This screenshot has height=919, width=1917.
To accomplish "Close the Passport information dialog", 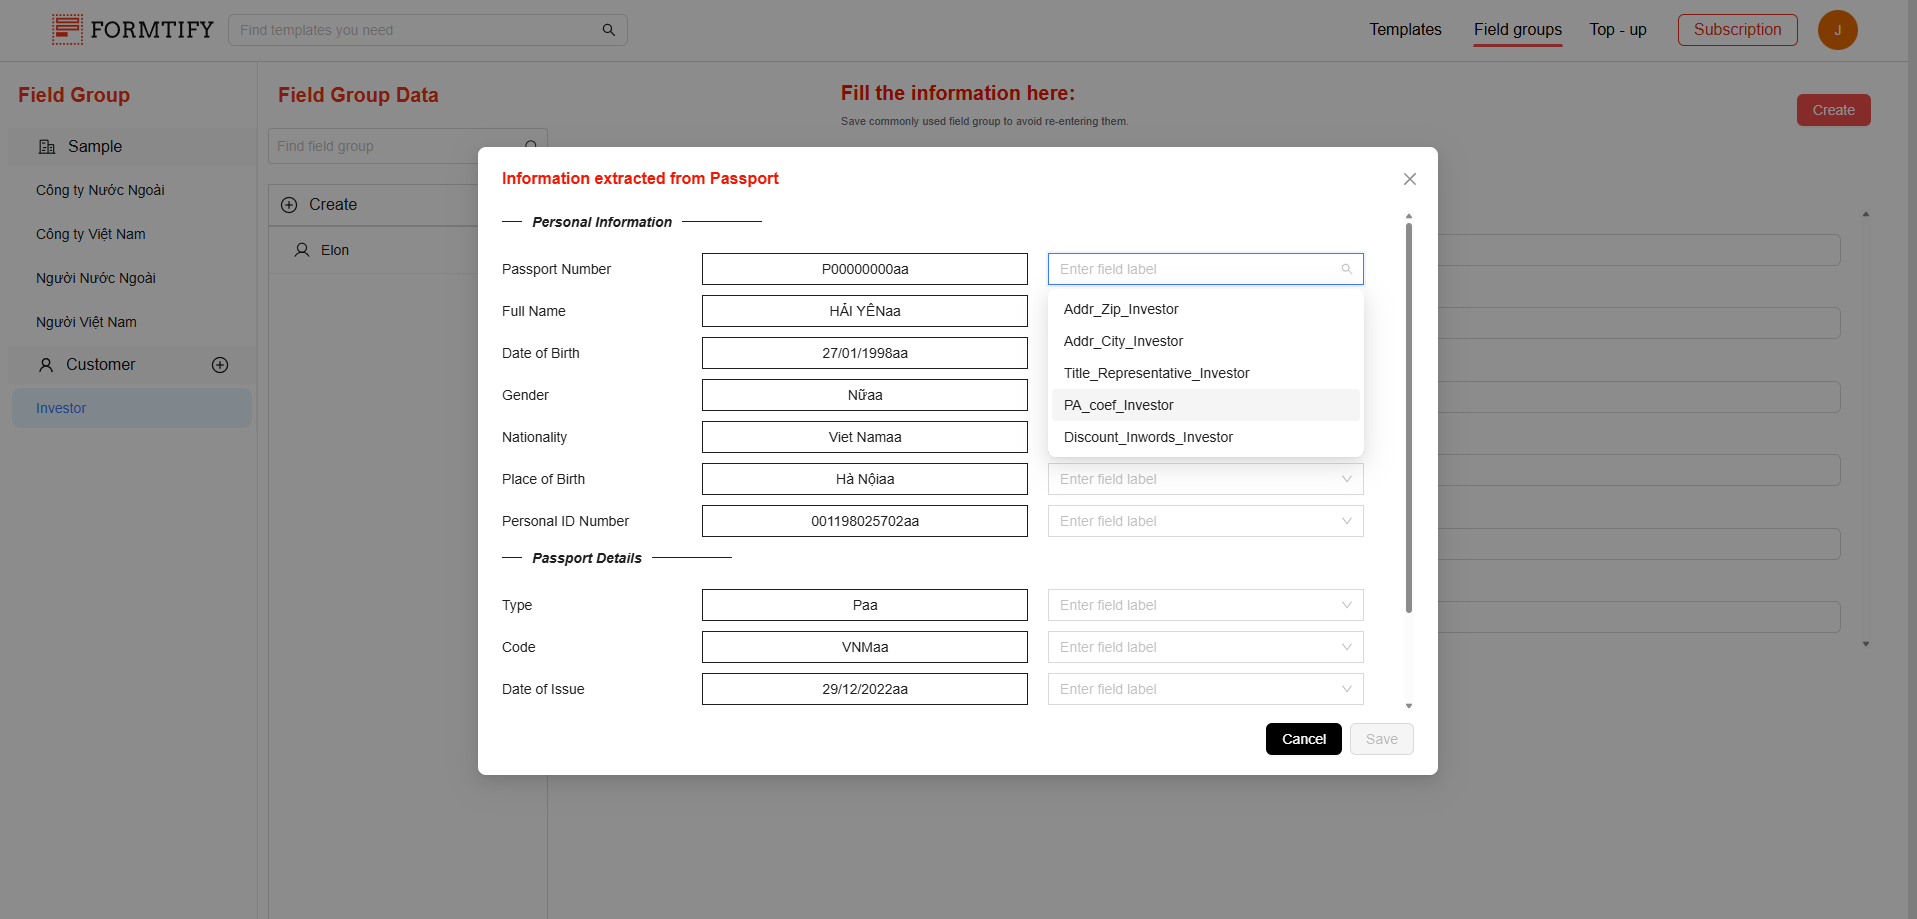I will click(1409, 179).
